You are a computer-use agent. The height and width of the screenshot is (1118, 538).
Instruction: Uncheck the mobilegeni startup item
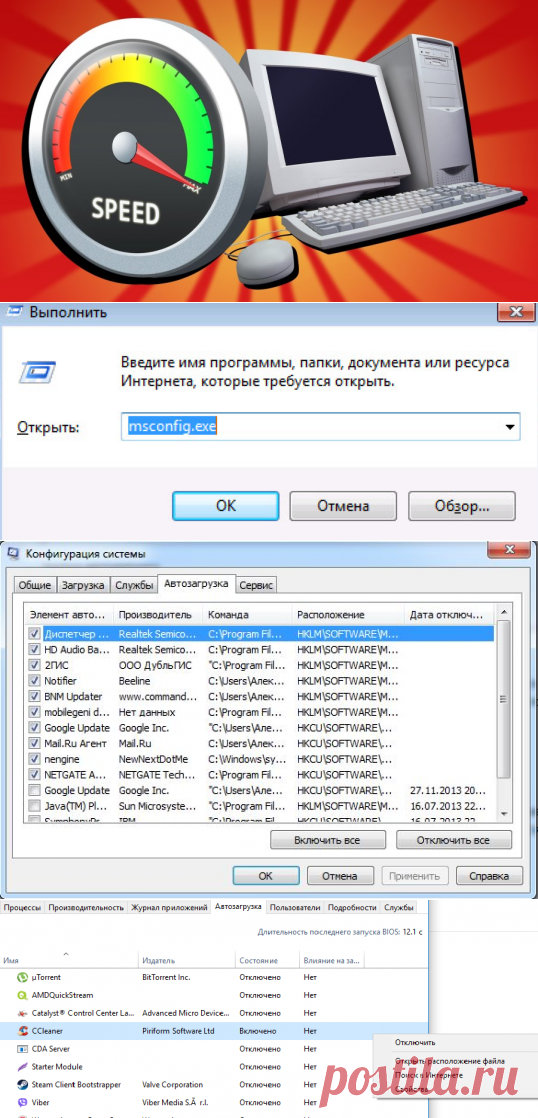point(34,712)
